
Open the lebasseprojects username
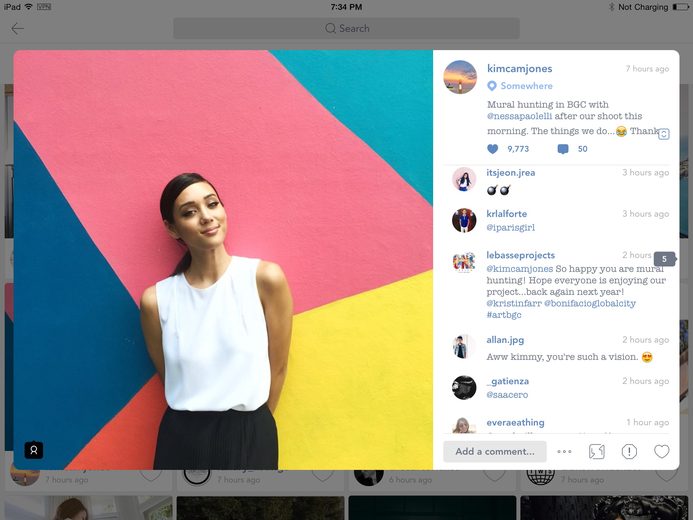(x=520, y=255)
